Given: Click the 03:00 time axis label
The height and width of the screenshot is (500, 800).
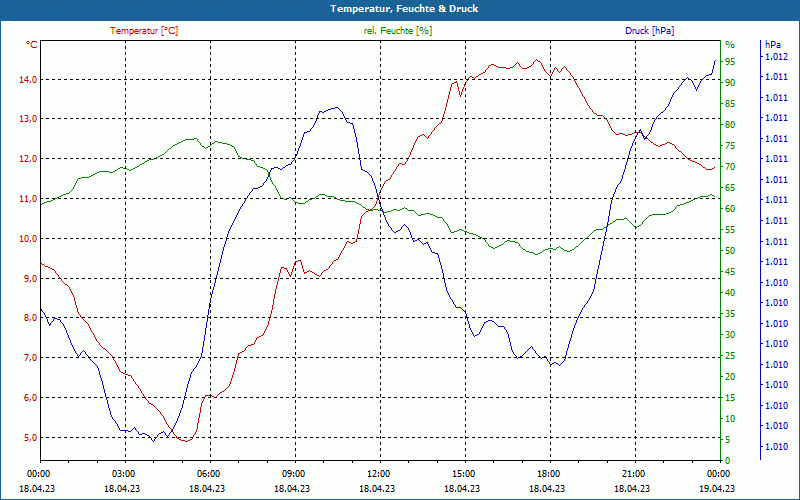Looking at the screenshot, I should pyautogui.click(x=124, y=473).
